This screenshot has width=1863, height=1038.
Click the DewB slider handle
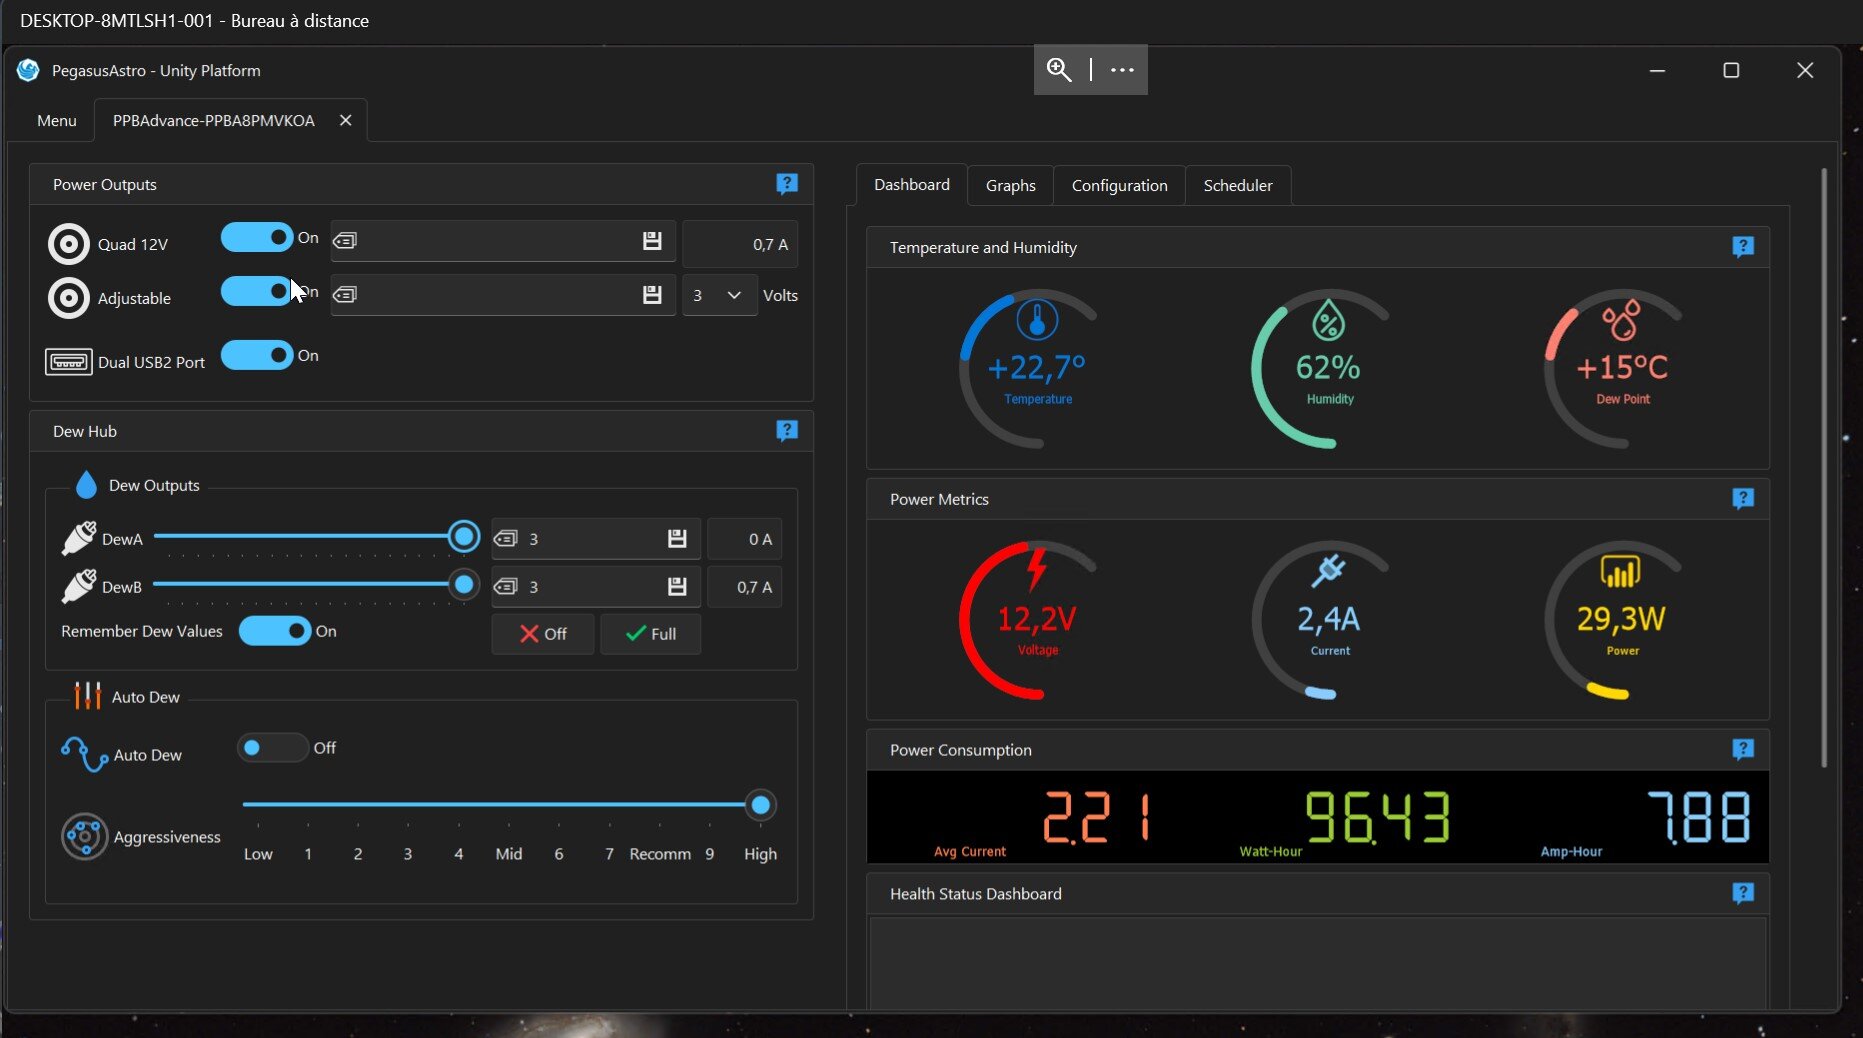463,584
